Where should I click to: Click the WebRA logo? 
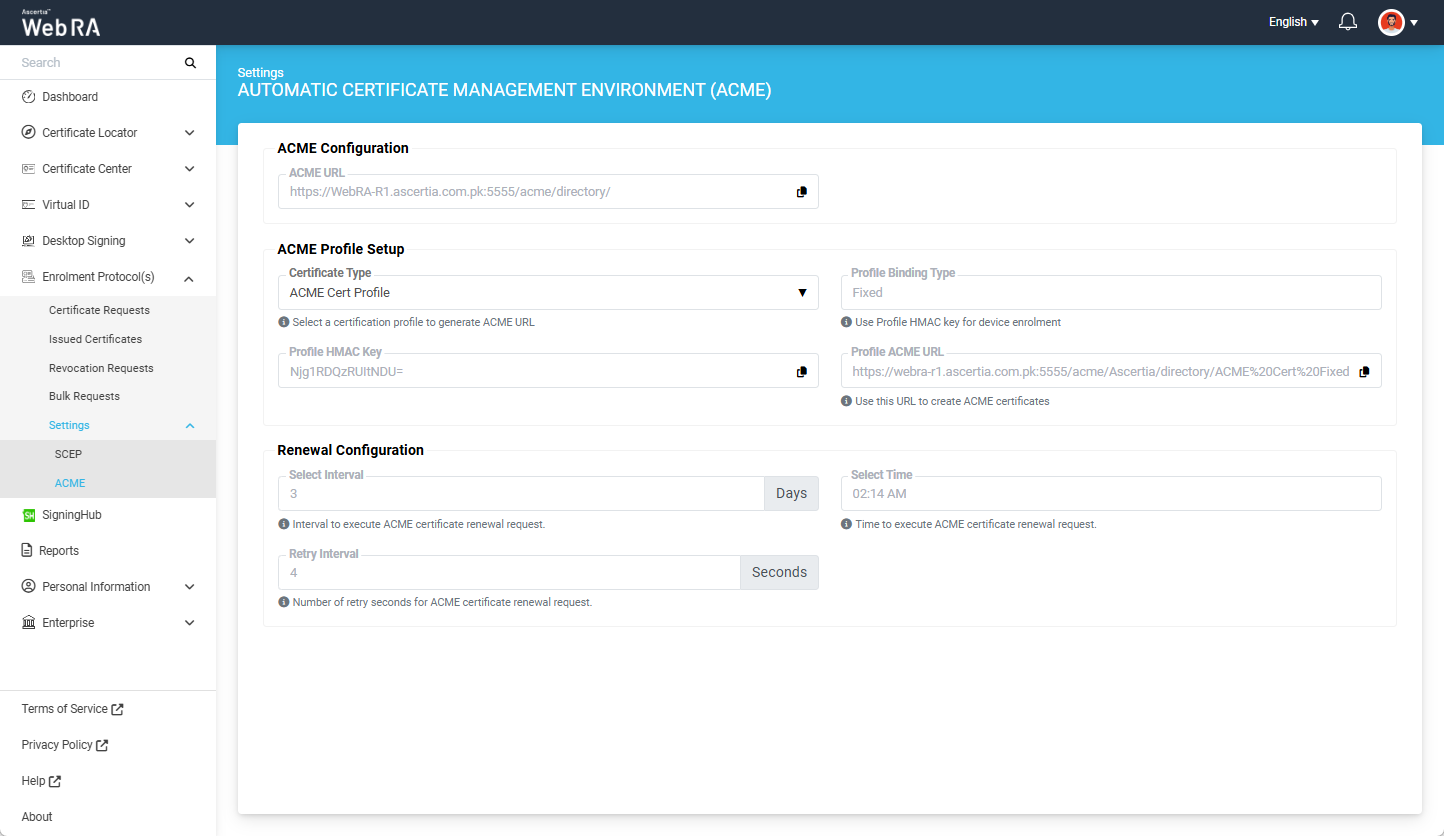point(61,24)
